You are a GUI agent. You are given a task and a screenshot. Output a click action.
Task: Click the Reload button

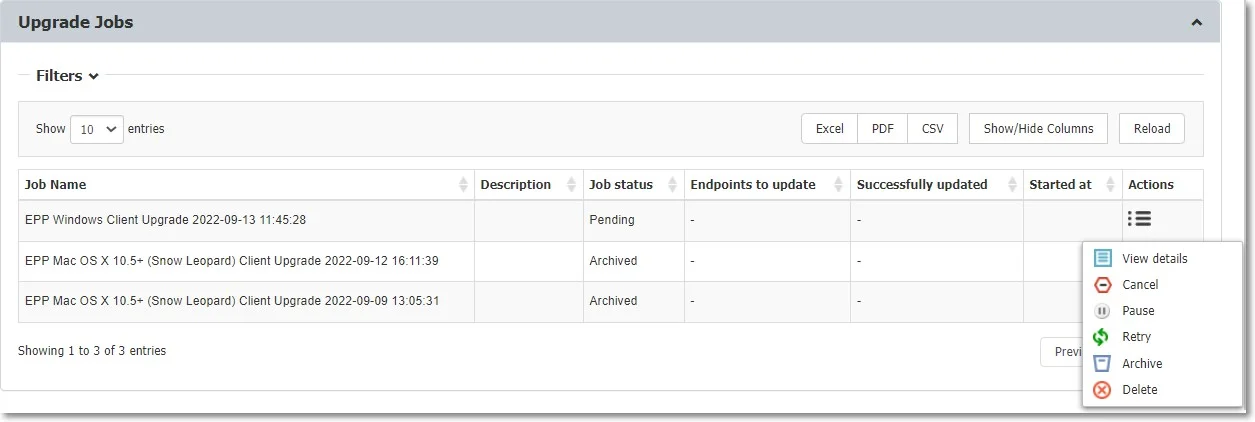click(x=1152, y=129)
